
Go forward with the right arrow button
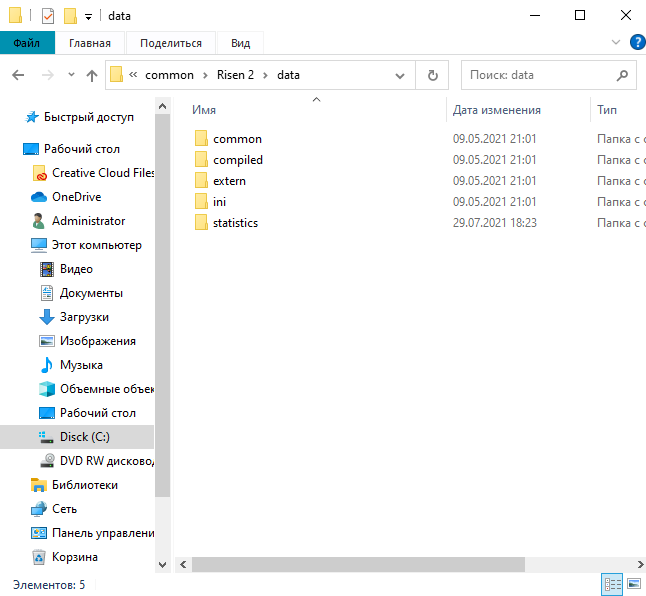point(48,75)
